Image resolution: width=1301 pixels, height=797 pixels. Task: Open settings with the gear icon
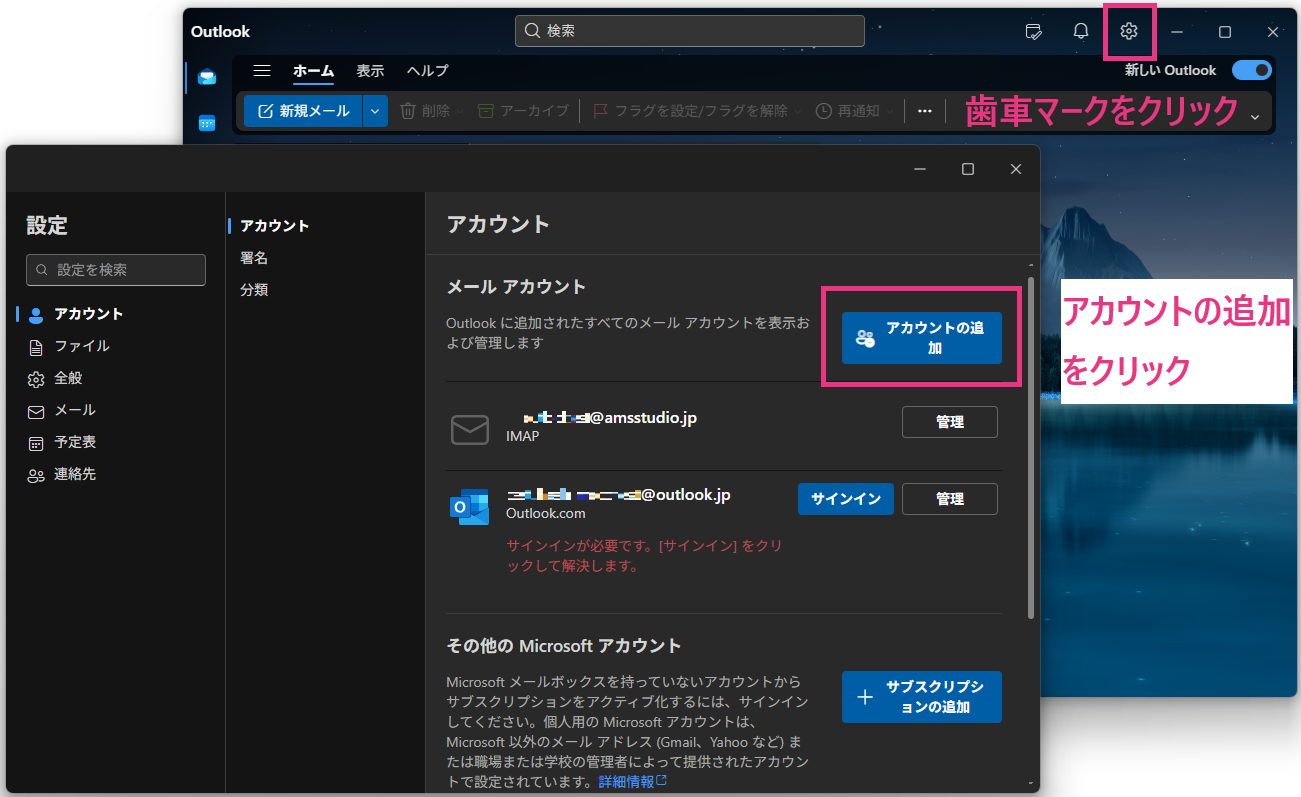tap(1129, 32)
